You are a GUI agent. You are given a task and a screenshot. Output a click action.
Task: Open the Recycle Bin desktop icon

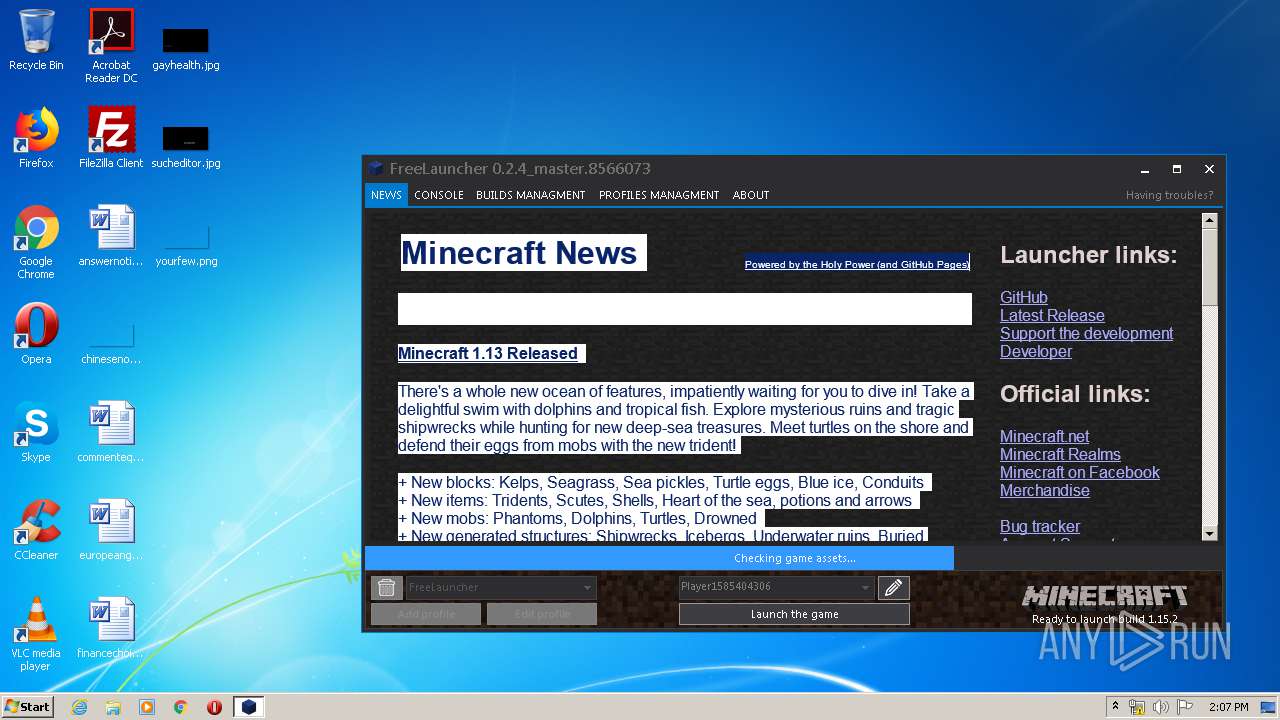click(x=36, y=40)
